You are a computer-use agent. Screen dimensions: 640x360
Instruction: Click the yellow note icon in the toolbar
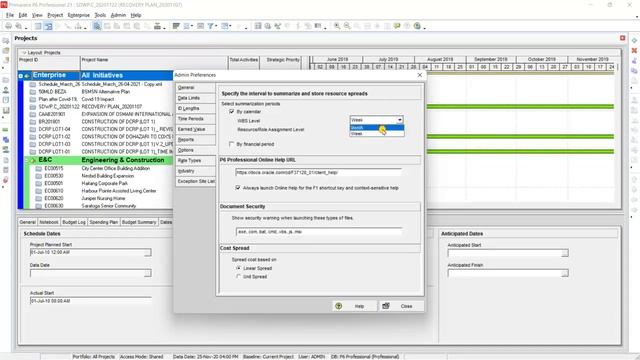coord(397,26)
